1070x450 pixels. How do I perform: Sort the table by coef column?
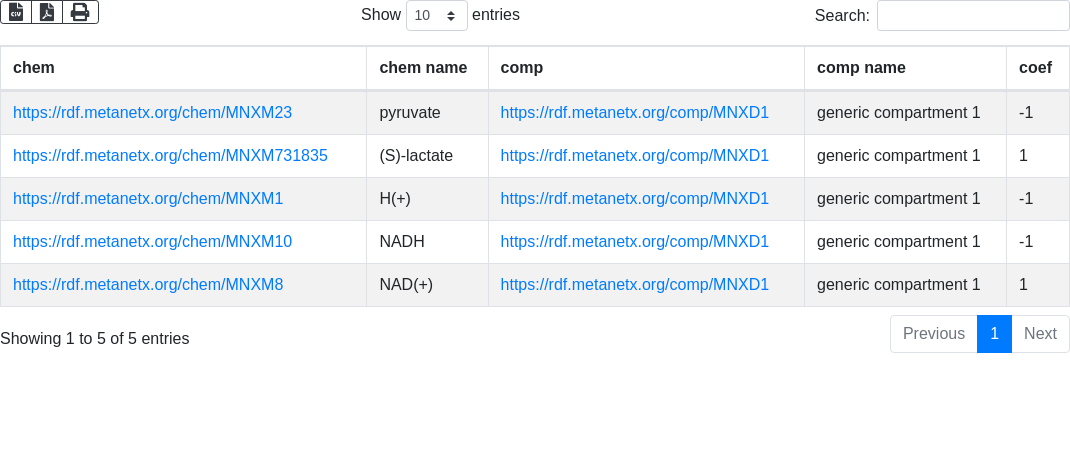(x=1035, y=68)
